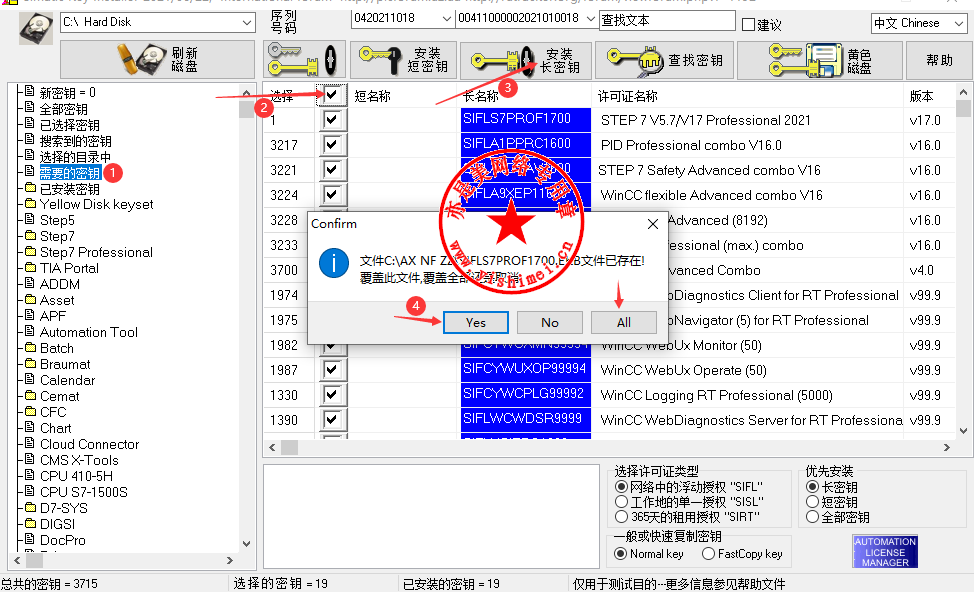Click the key-and-disk icon toolbar button
The height and width of the screenshot is (592, 974).
(304, 60)
